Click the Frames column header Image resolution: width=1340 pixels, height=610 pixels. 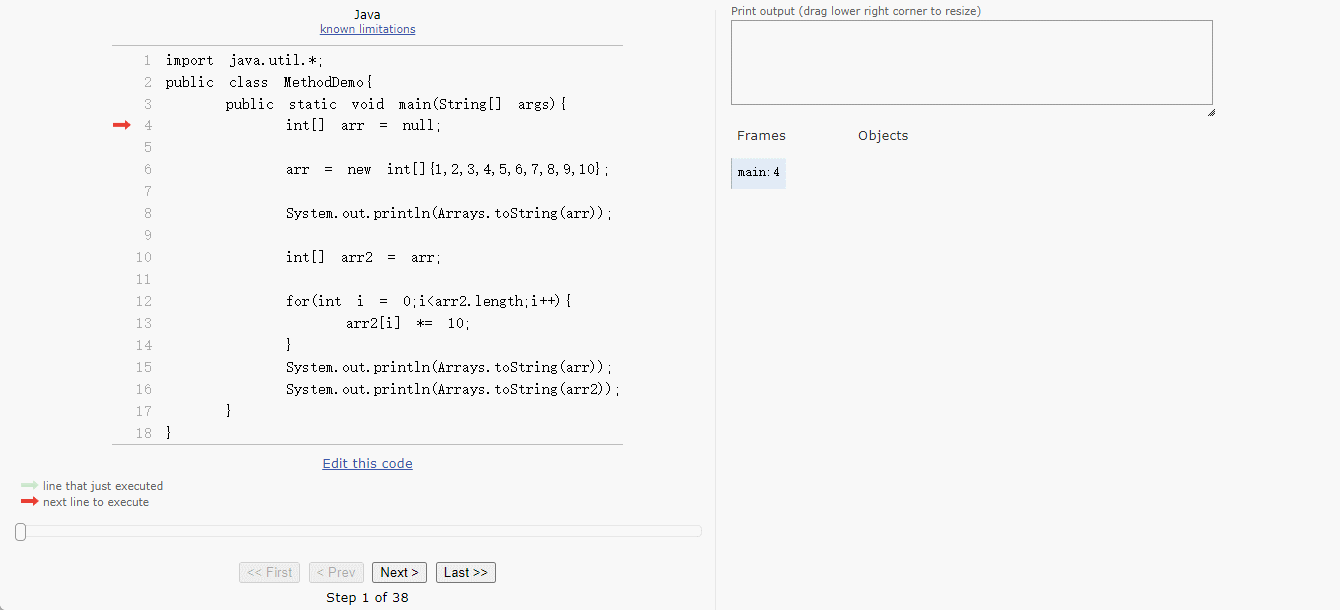[x=761, y=136]
